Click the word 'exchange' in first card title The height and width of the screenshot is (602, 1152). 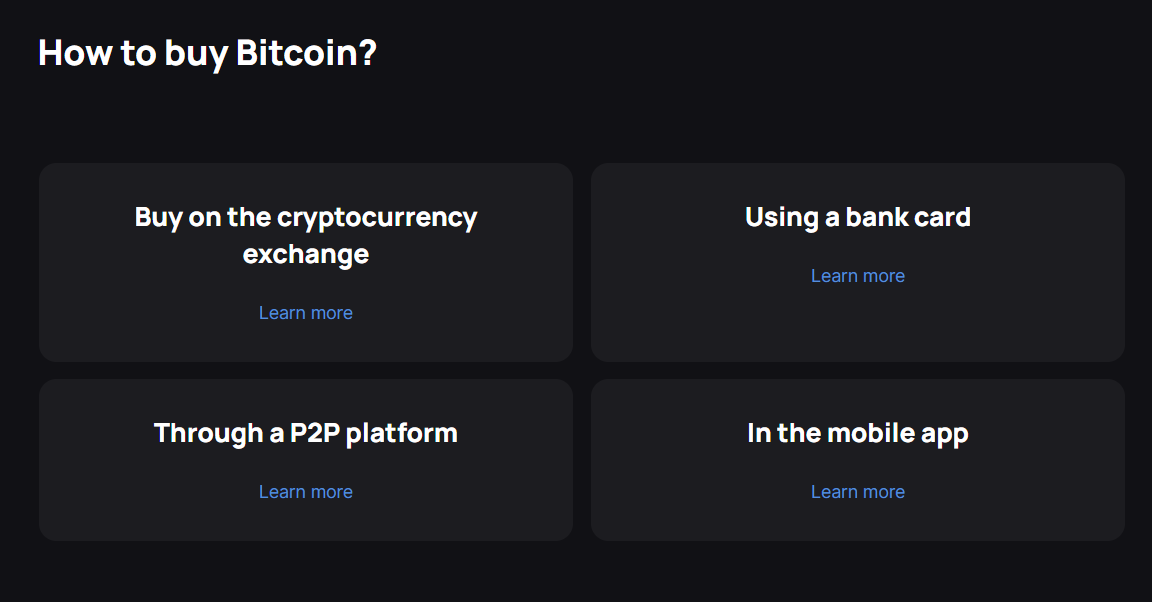pos(306,254)
